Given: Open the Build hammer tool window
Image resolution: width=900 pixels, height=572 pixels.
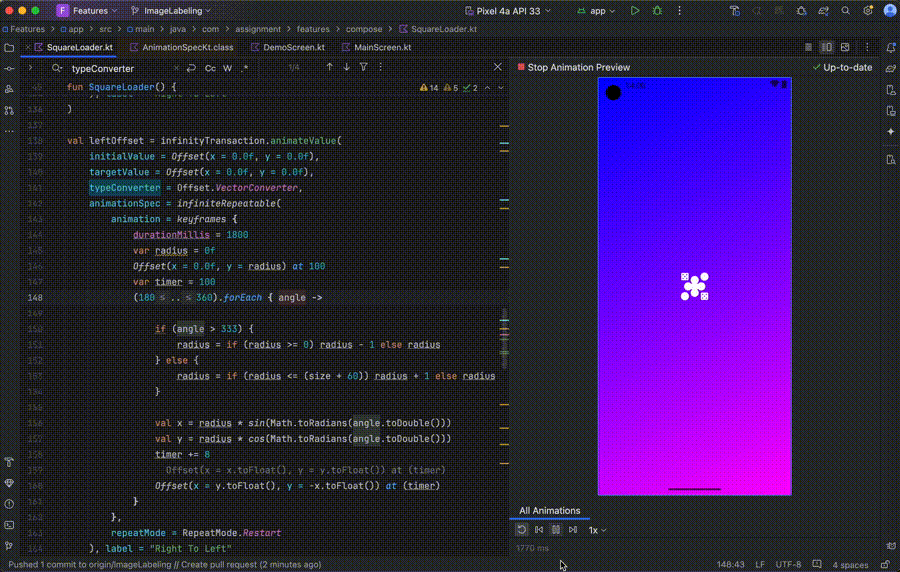Looking at the screenshot, I should 9,462.
